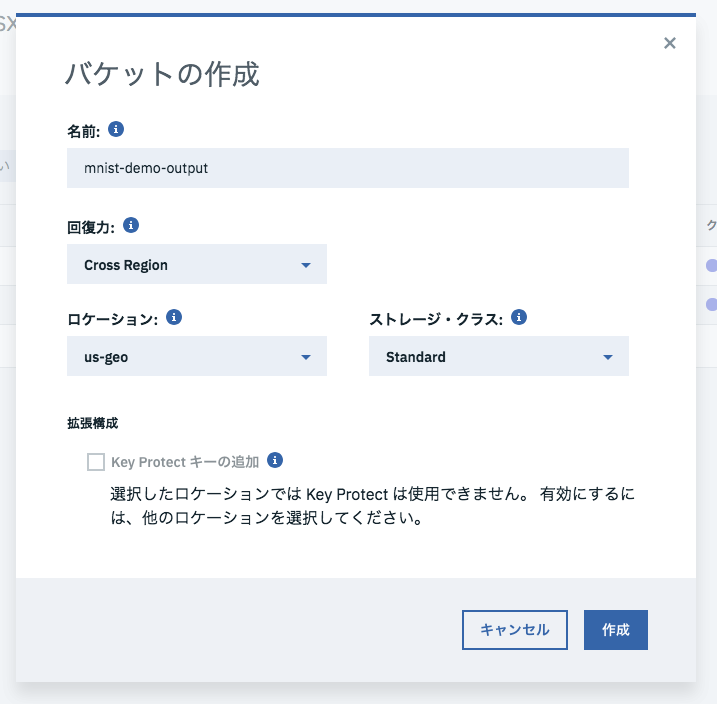The height and width of the screenshot is (704, 717).
Task: Show info for ストレージ・クラス
Action: 519,317
